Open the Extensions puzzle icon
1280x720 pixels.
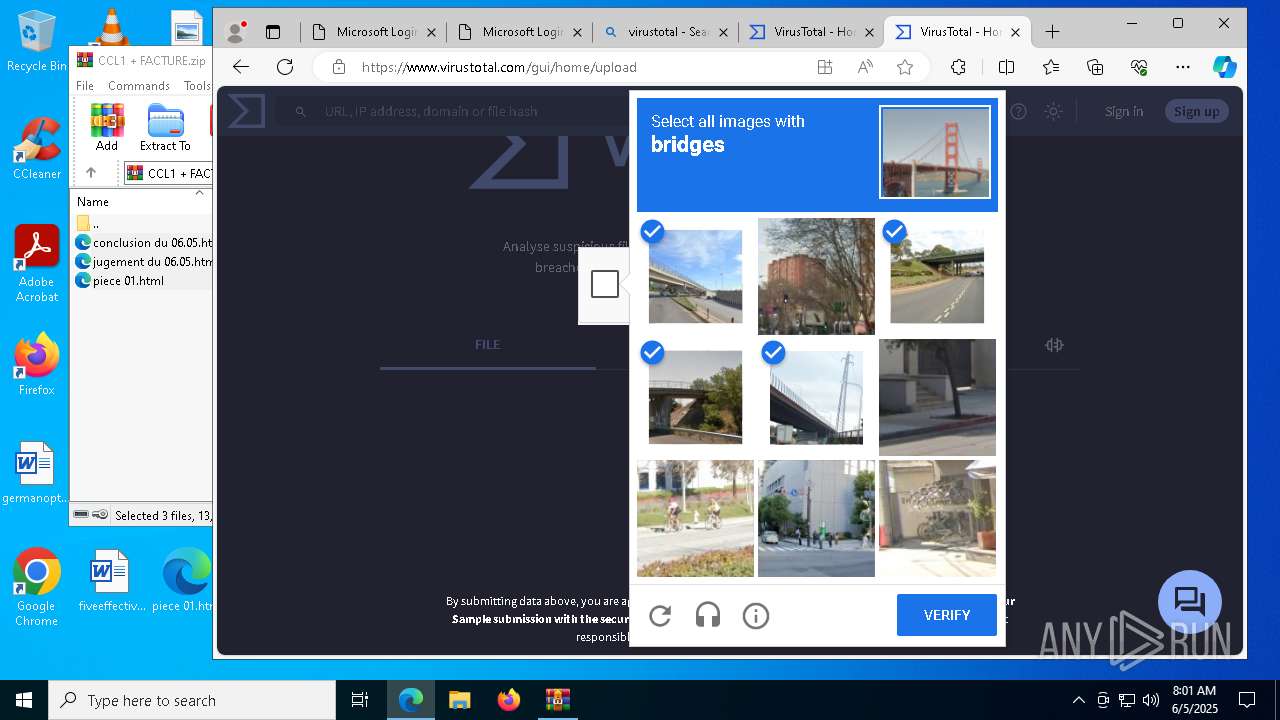click(x=958, y=67)
